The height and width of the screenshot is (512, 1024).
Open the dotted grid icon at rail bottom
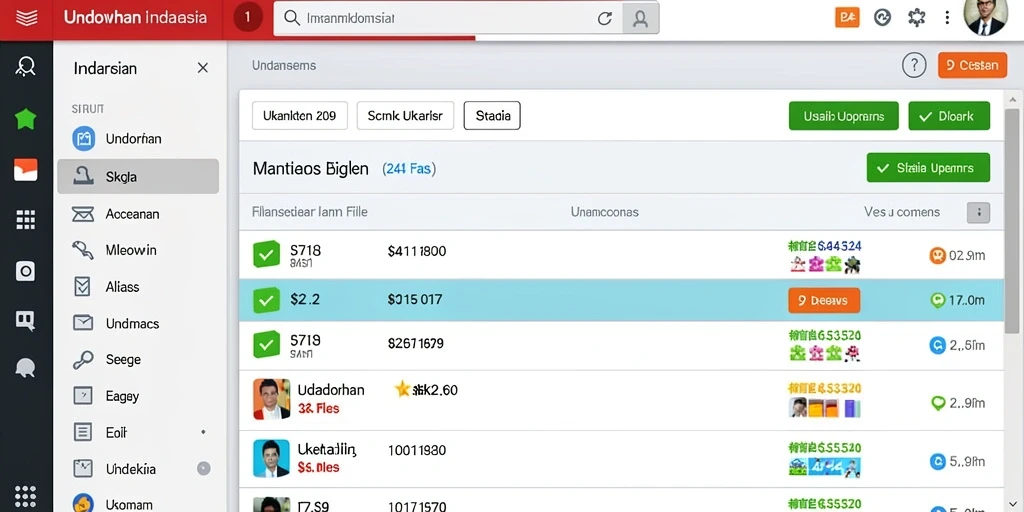pos(25,495)
